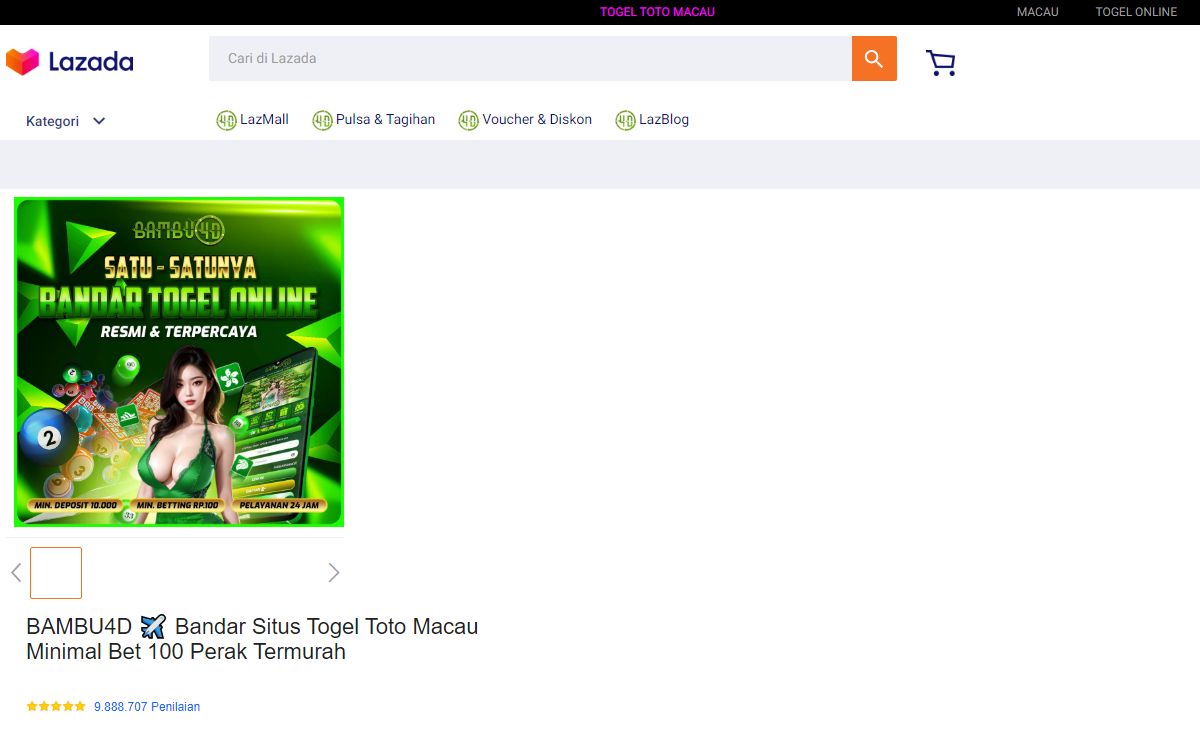Open the TOGEL ONLINE top menu item
The width and height of the screenshot is (1200, 740).
click(1136, 12)
